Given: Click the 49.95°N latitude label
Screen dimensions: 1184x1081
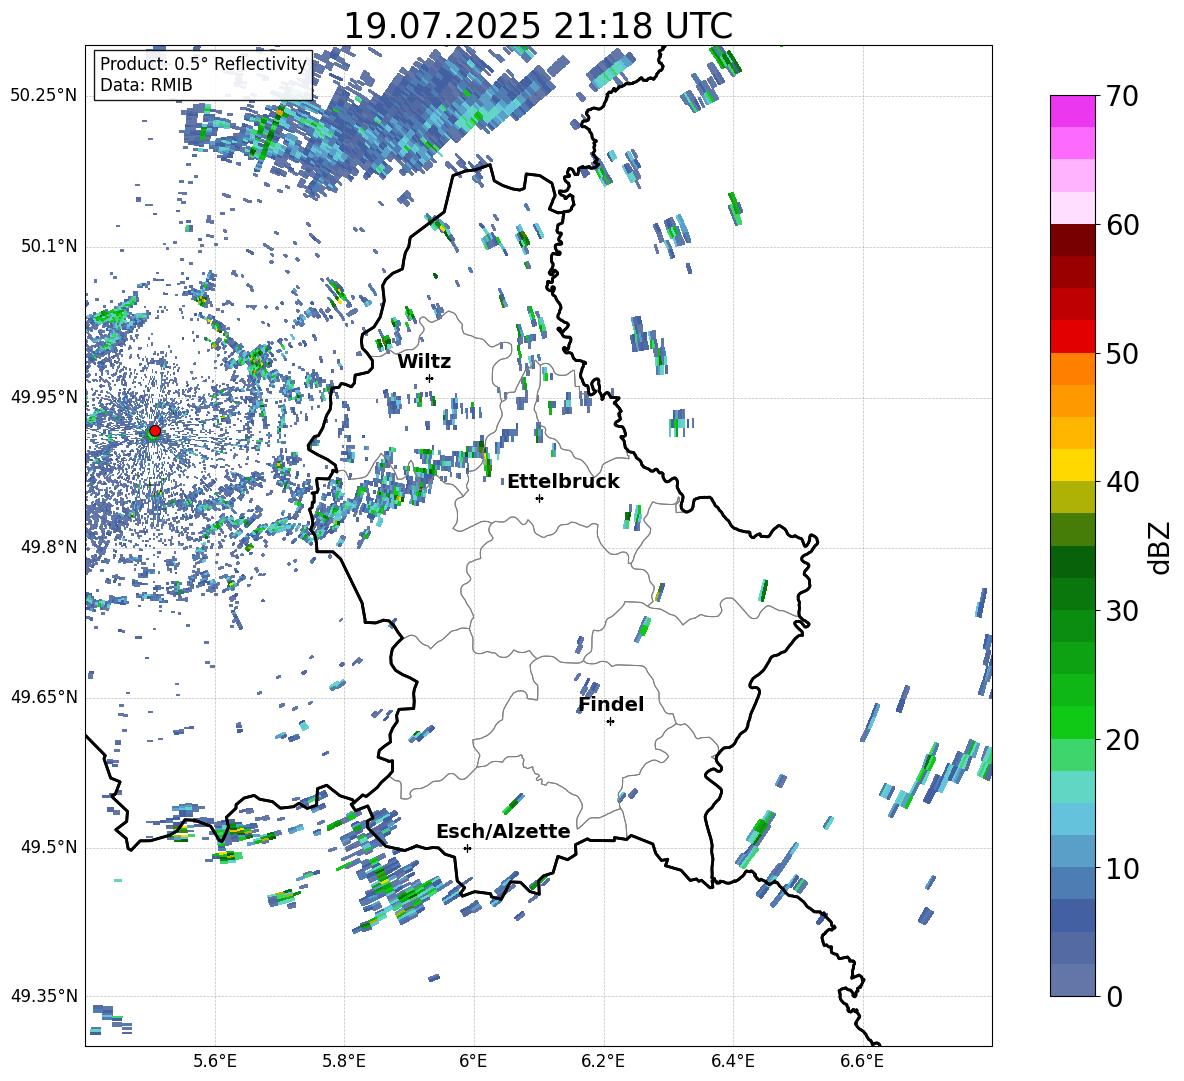Looking at the screenshot, I should coord(44,396).
